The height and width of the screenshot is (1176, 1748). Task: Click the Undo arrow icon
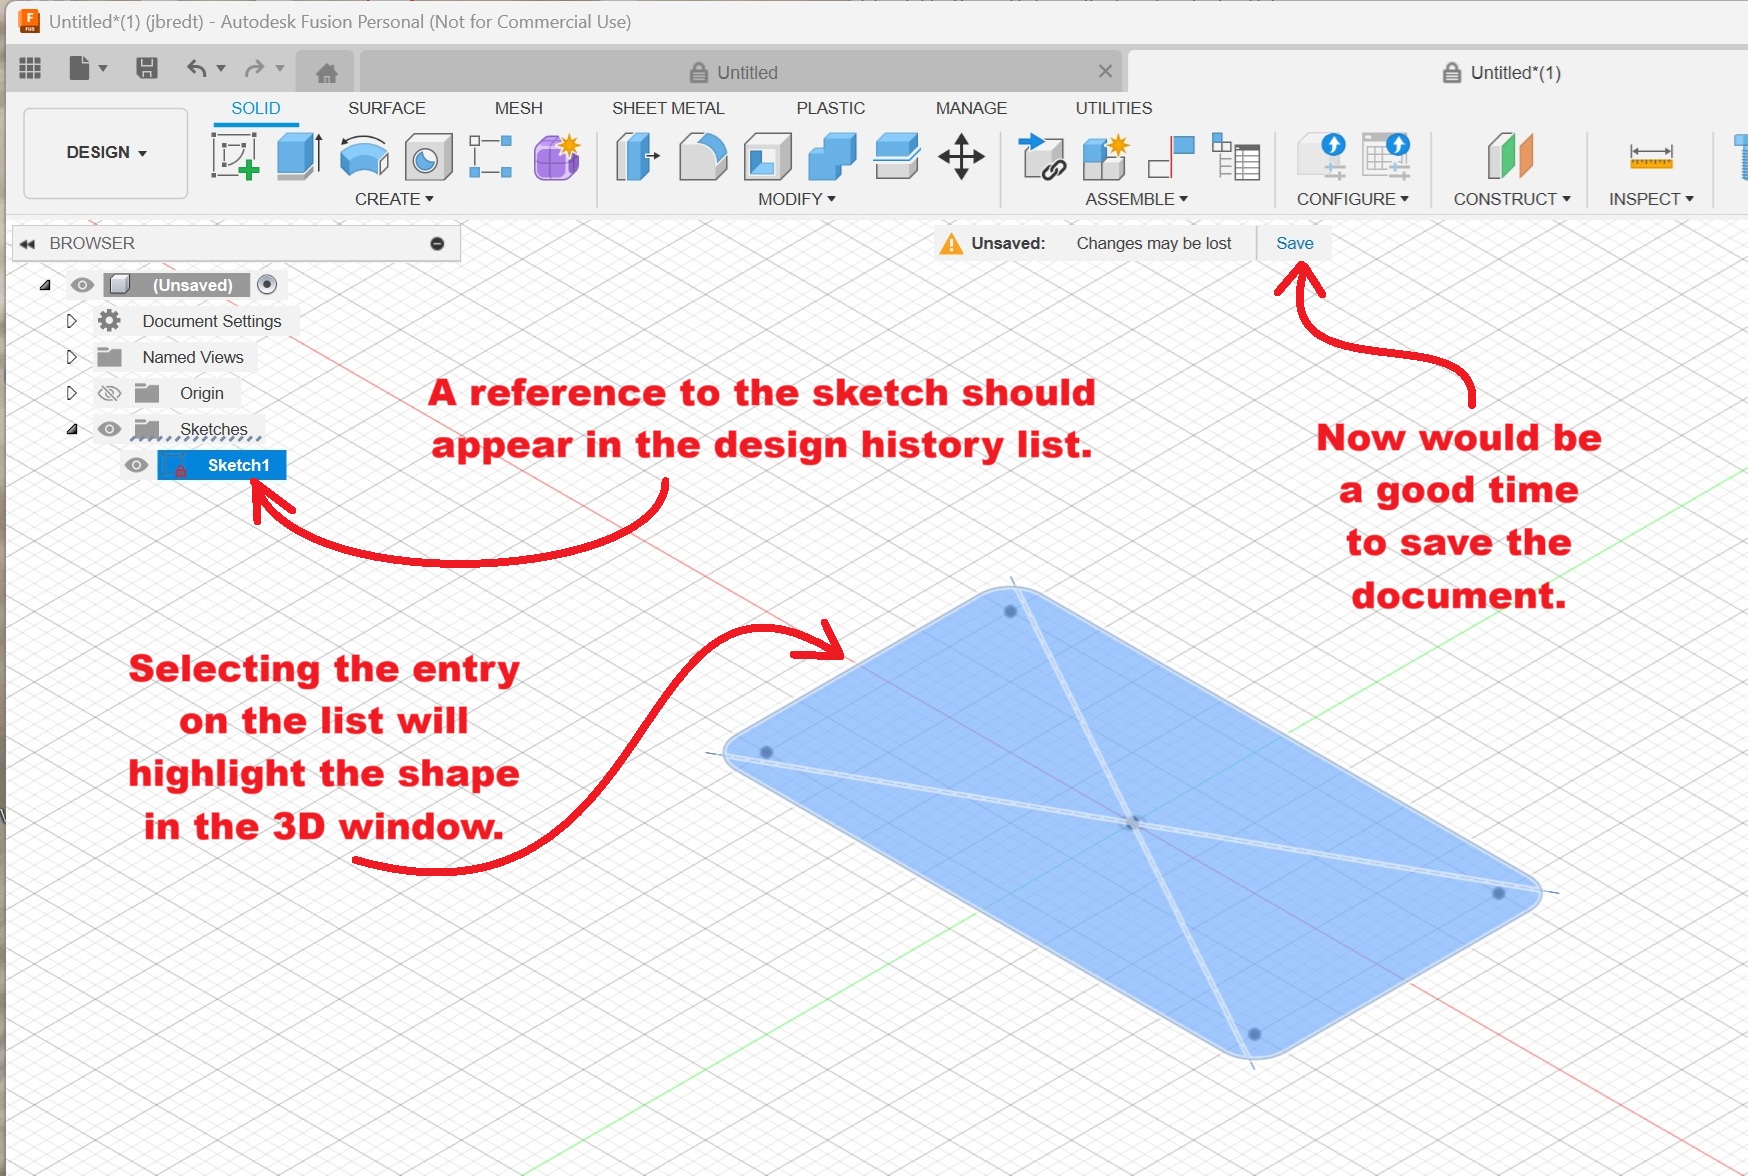coord(196,69)
